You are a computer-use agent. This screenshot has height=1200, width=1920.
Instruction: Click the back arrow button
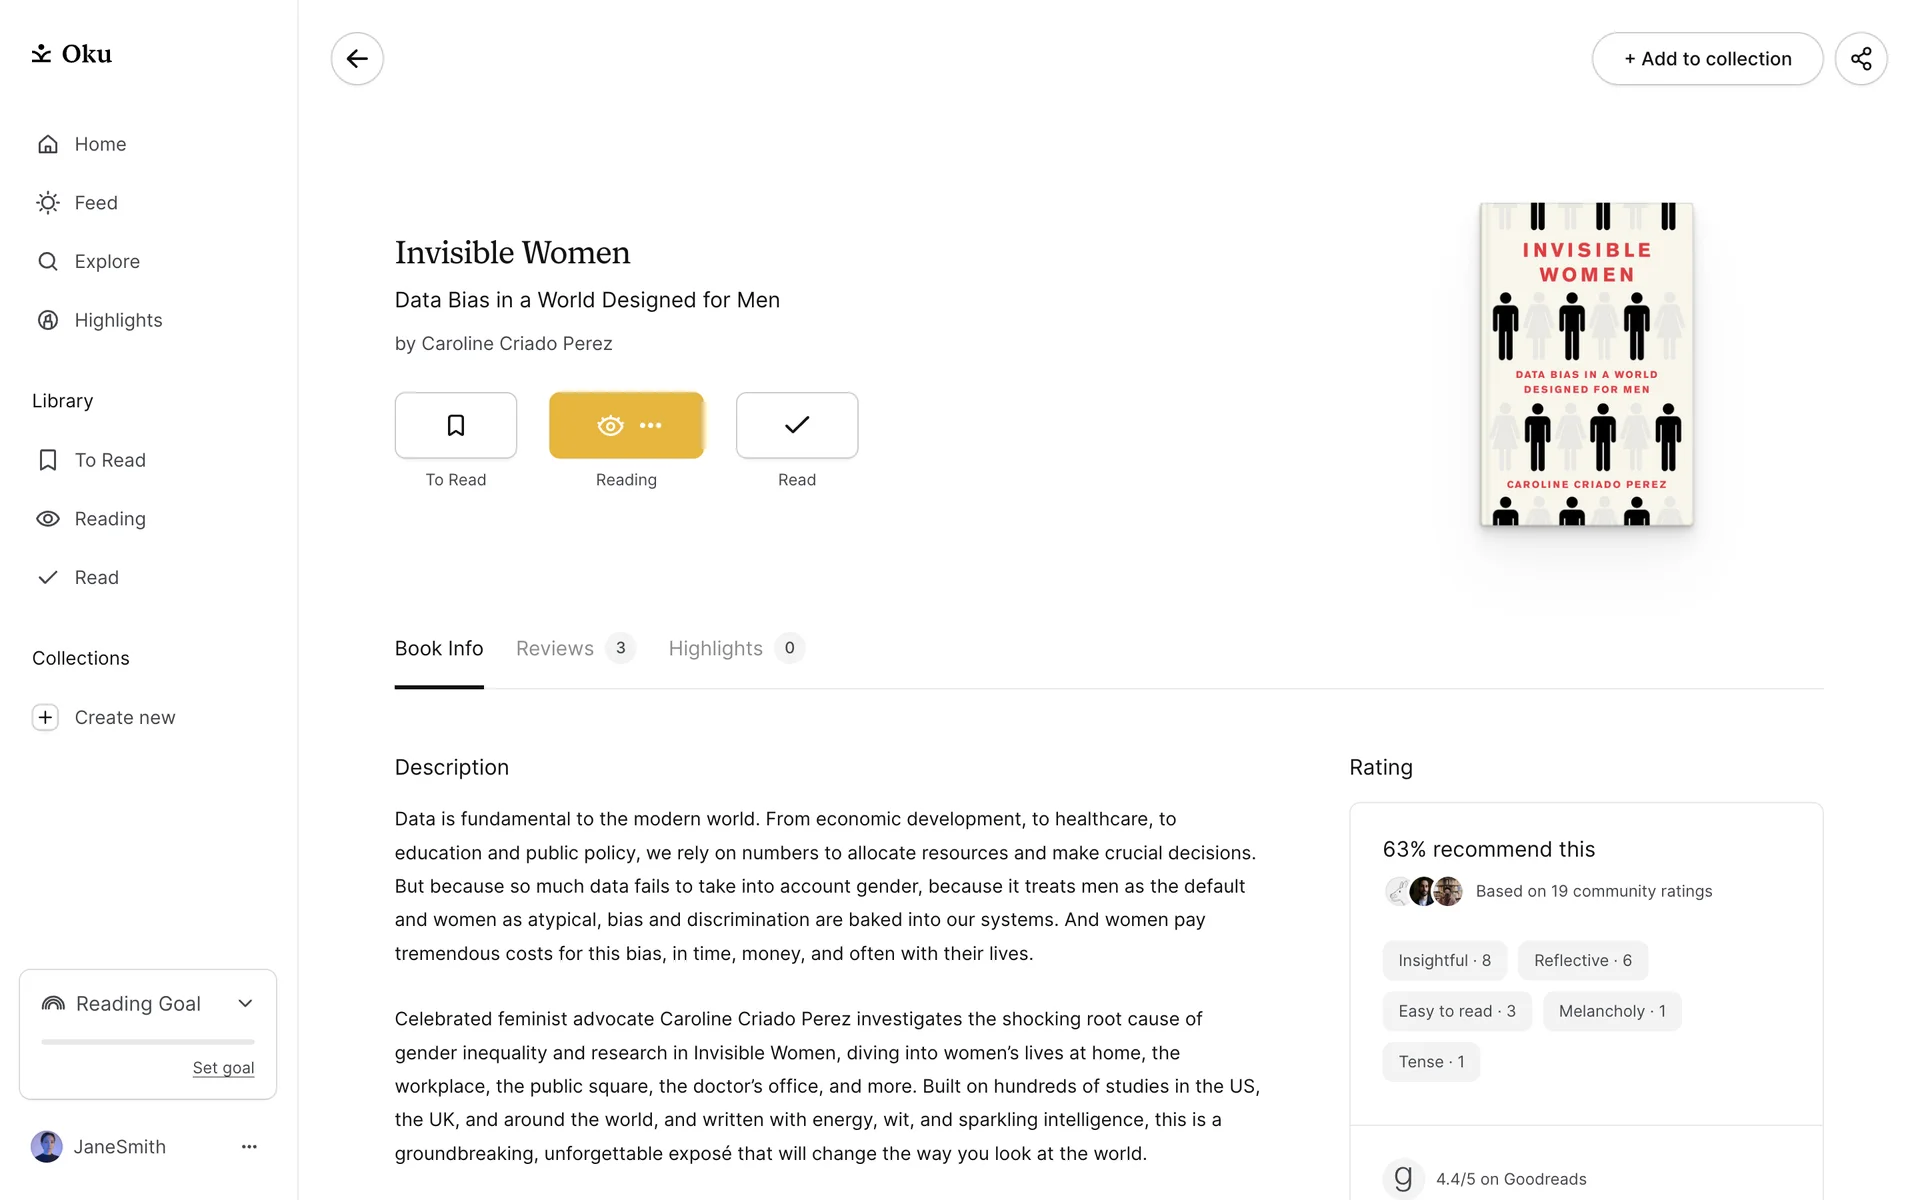[357, 59]
